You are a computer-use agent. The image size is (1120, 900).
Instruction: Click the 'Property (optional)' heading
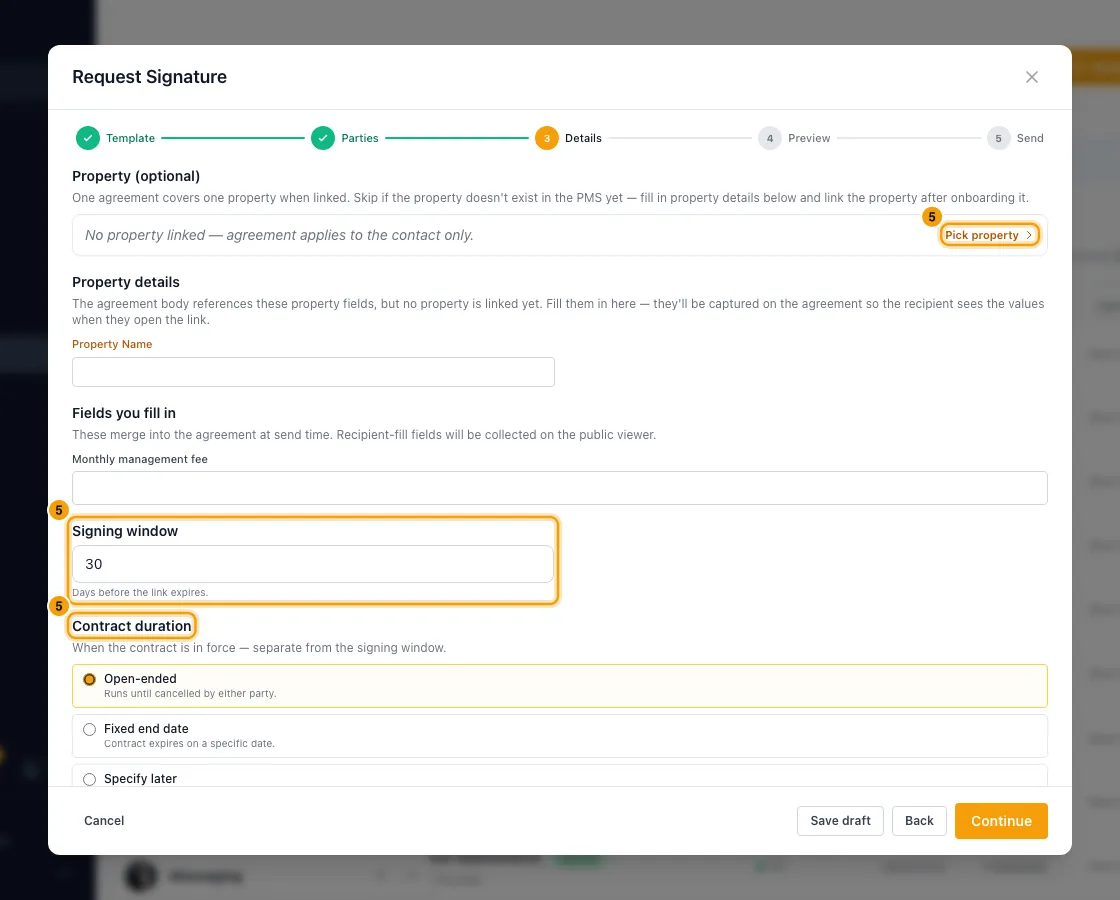coord(136,176)
